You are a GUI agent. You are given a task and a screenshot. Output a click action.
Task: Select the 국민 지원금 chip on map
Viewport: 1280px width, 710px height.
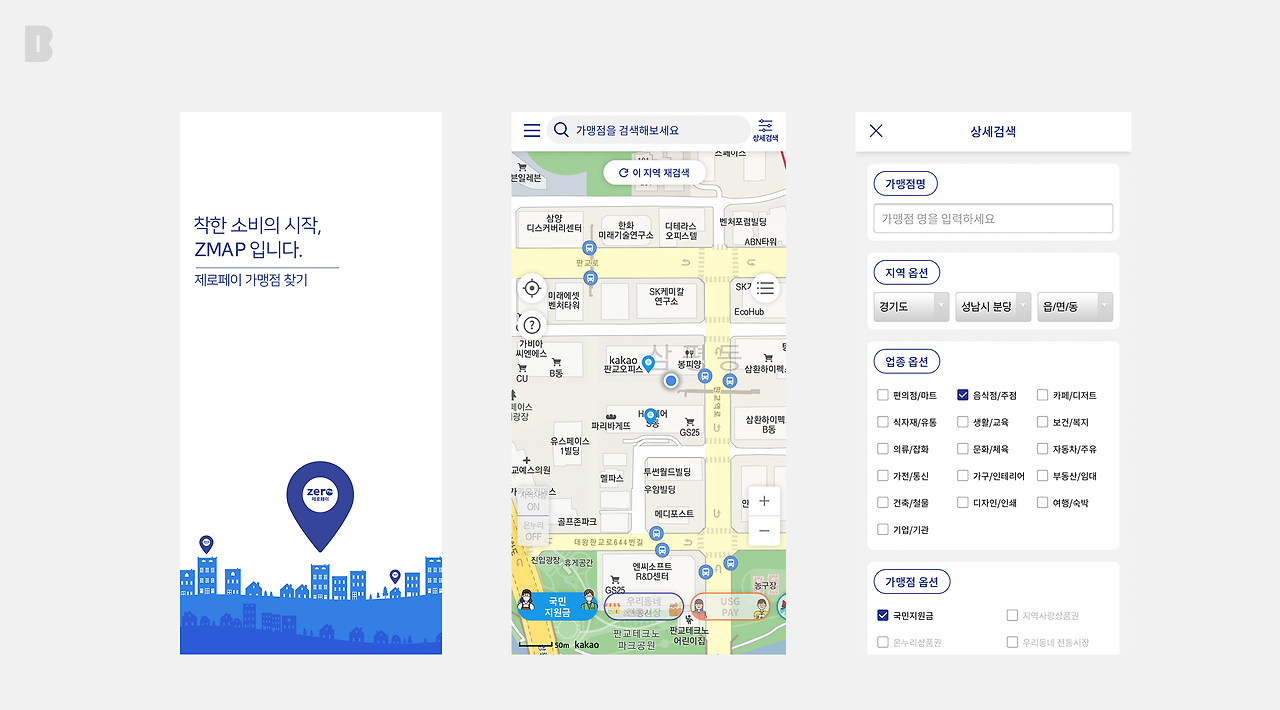556,606
